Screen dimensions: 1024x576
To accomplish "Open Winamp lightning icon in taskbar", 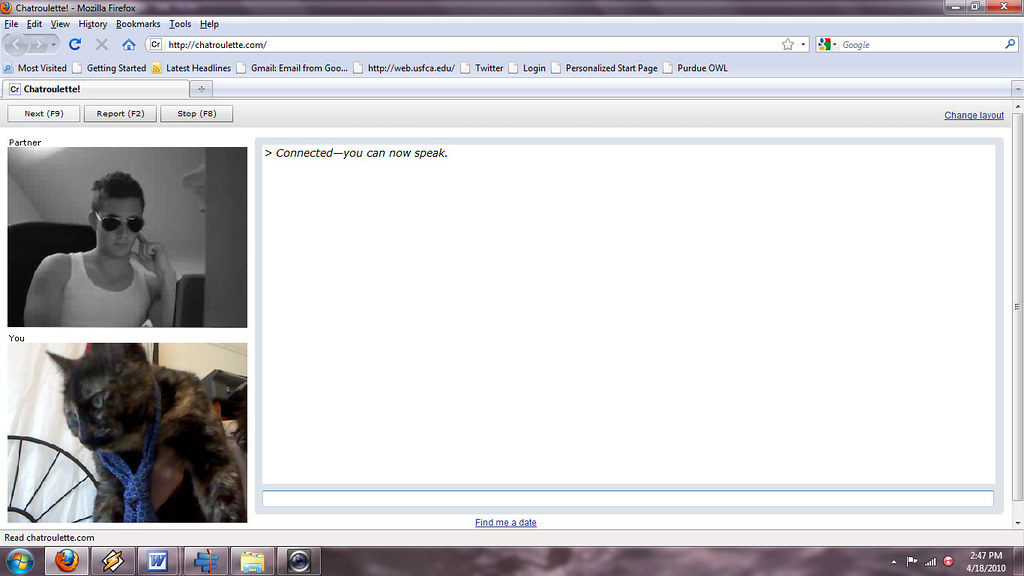I will click(112, 561).
